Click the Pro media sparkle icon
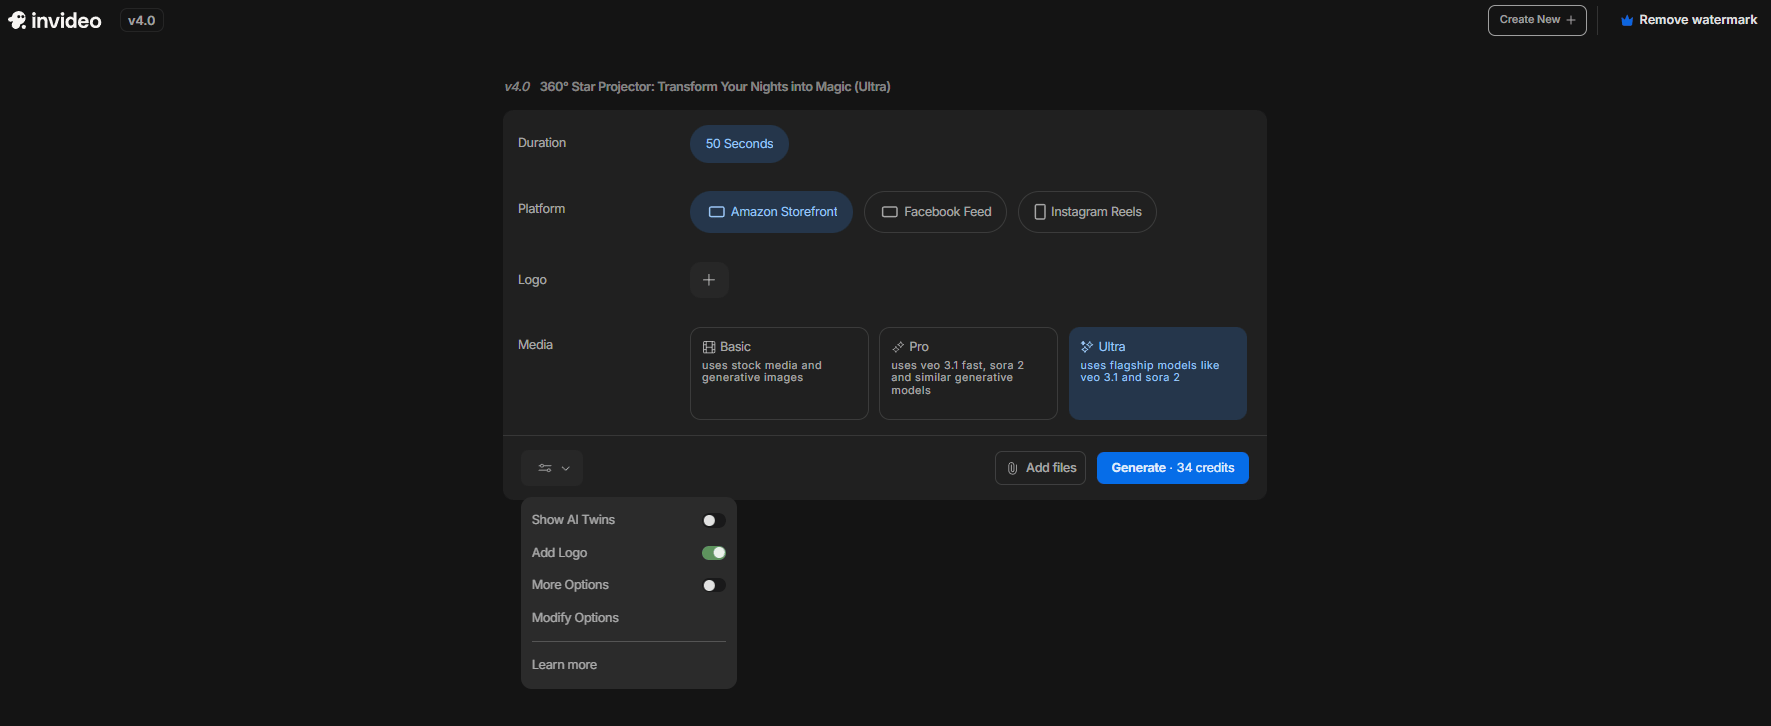Screen dimensions: 1771x726 tap(898, 347)
